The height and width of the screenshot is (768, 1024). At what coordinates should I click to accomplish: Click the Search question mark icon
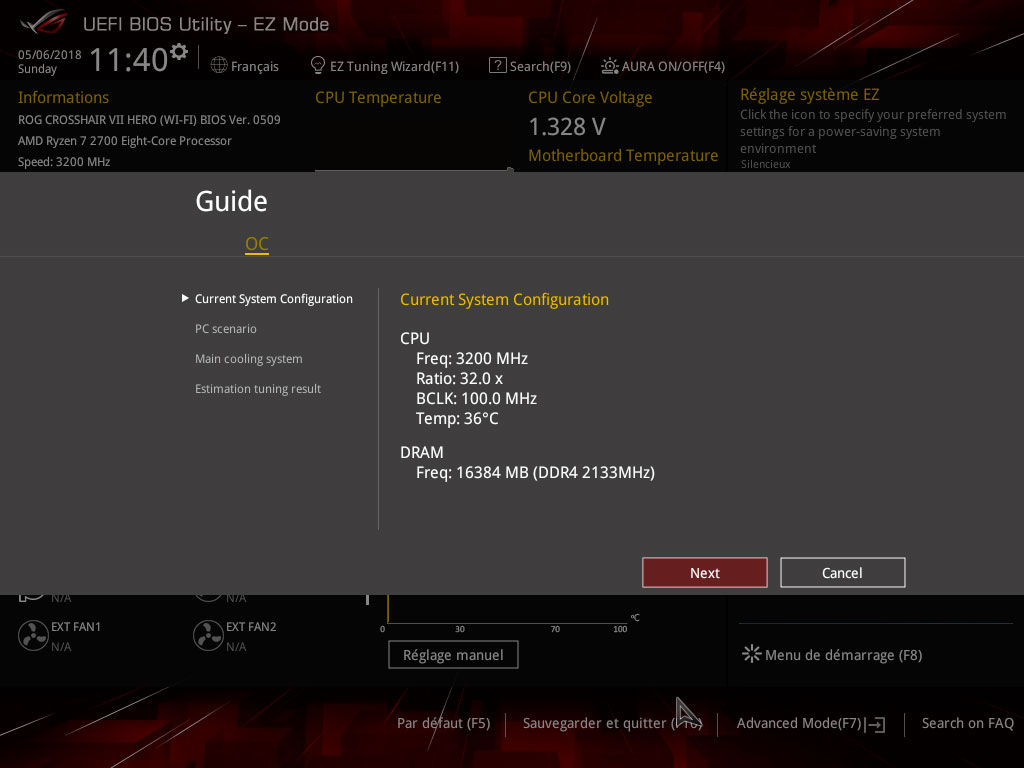497,66
